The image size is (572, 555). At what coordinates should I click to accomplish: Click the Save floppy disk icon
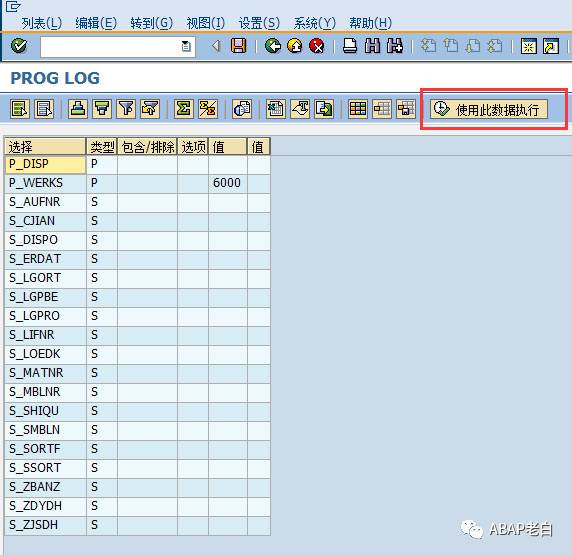(x=238, y=46)
